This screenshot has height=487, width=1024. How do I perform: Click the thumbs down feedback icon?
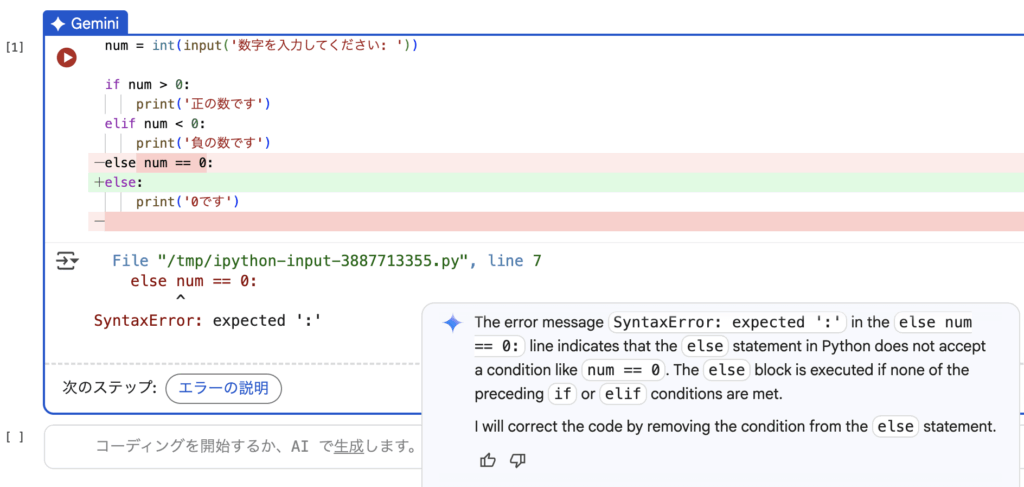518,460
